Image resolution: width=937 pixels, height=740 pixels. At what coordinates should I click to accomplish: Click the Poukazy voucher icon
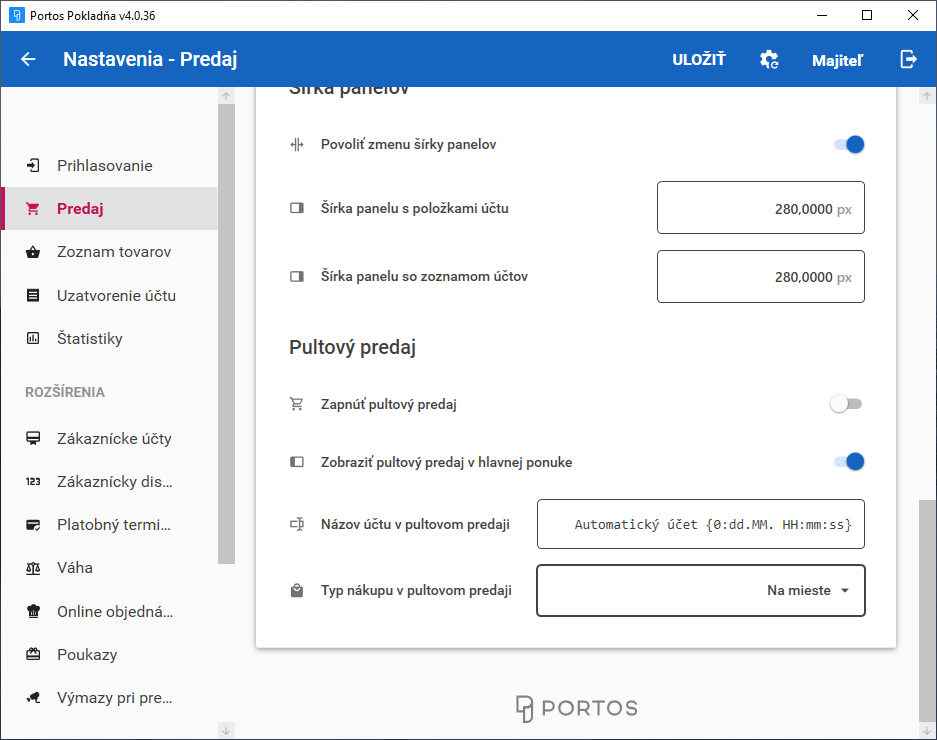tap(33, 655)
